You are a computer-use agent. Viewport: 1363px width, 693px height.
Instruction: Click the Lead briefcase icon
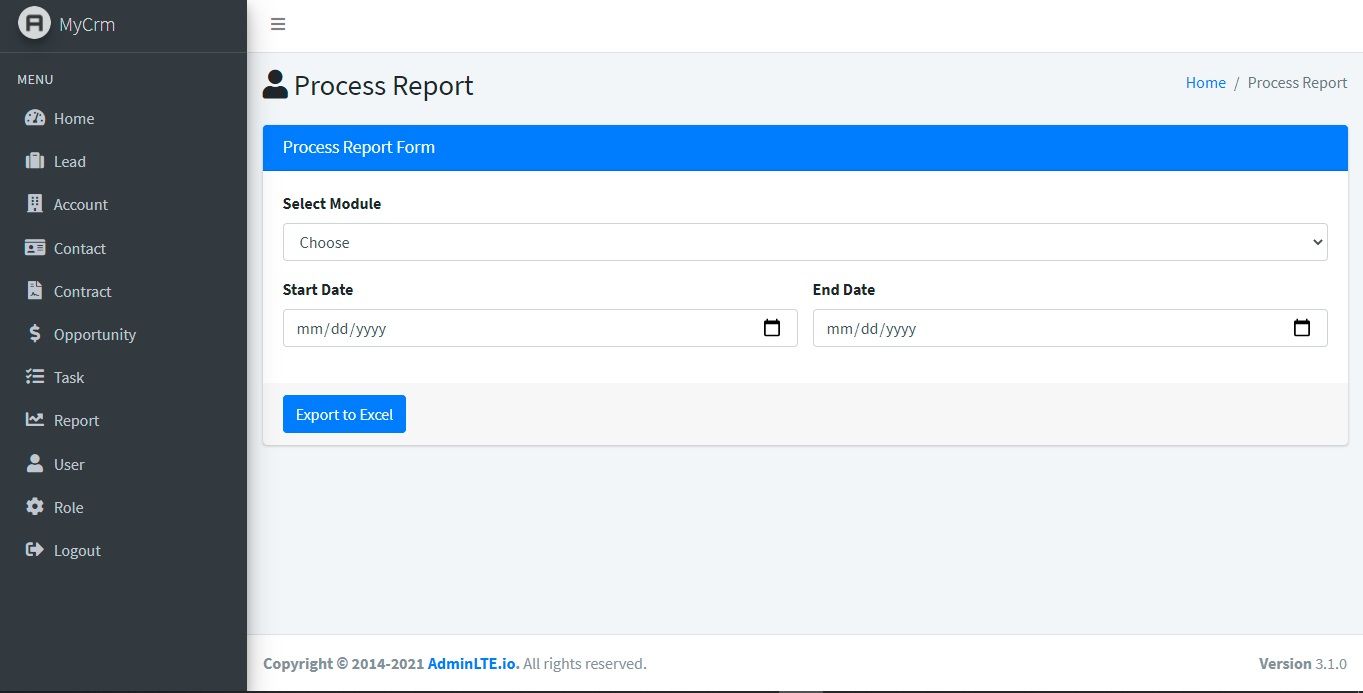tap(35, 161)
